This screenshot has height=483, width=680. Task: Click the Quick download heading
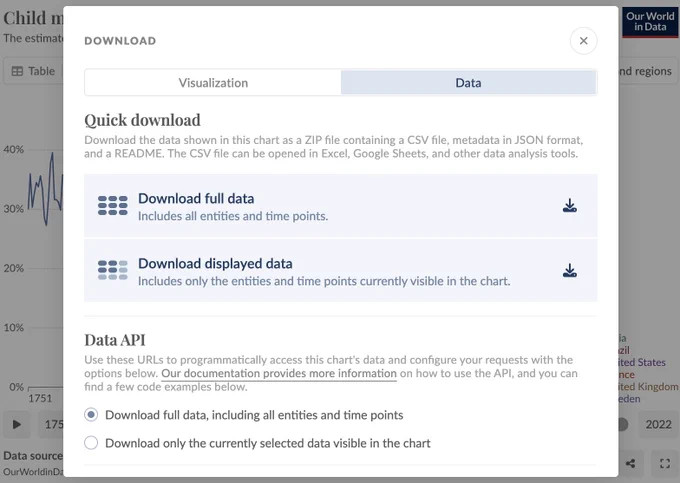click(x=142, y=120)
